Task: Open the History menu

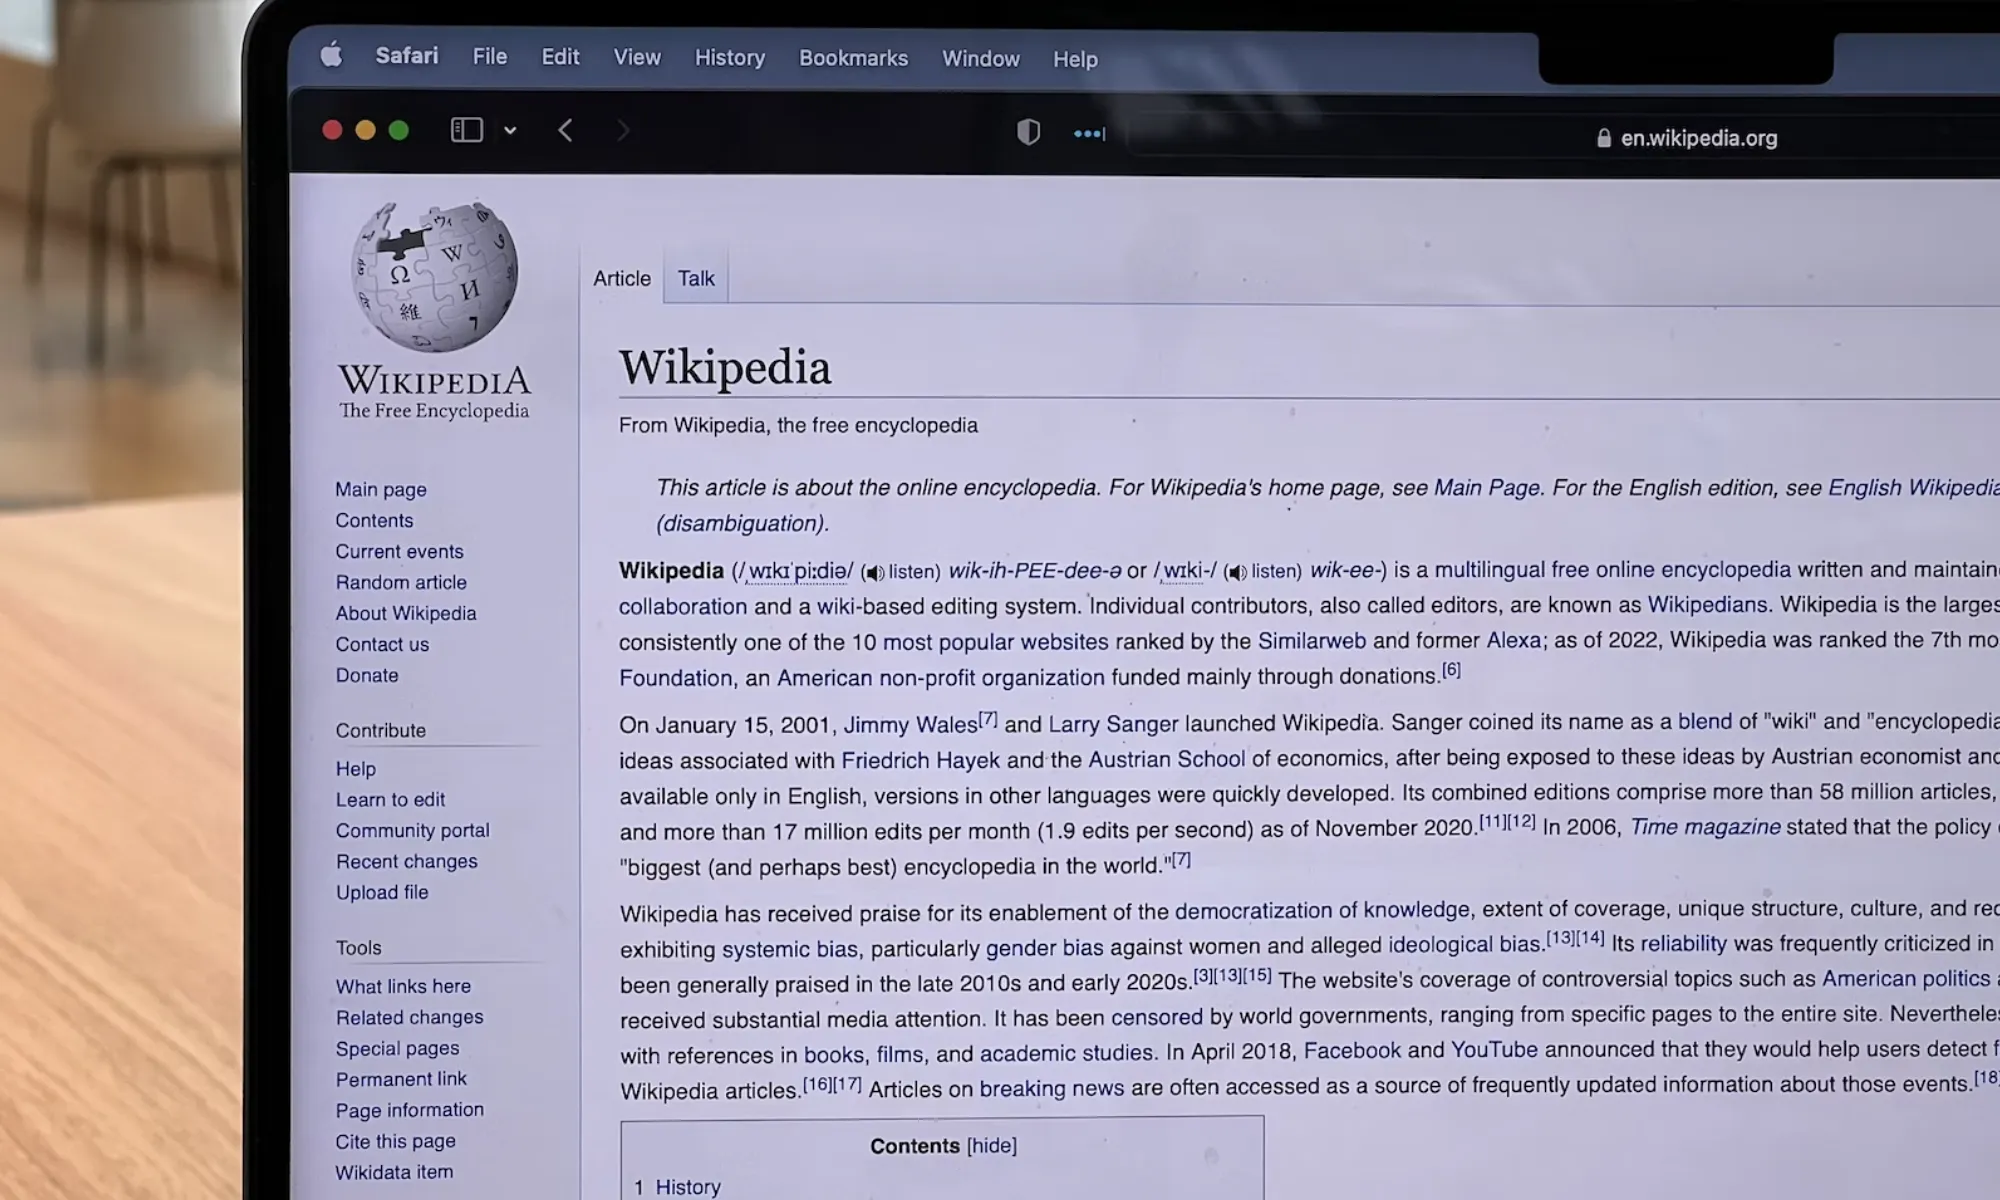Action: [x=729, y=58]
